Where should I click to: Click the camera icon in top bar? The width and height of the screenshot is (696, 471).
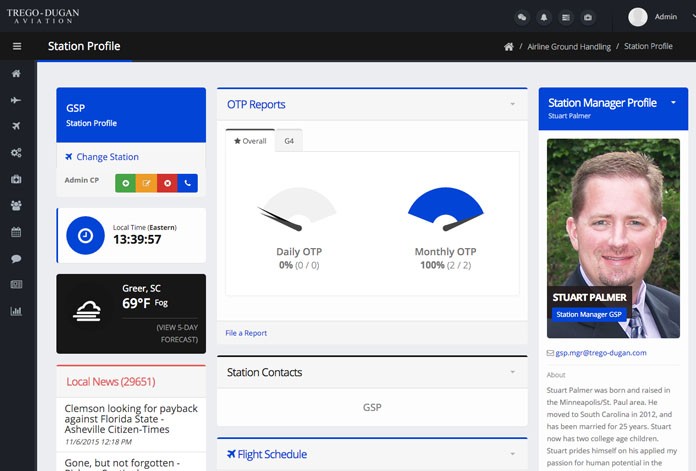588,17
